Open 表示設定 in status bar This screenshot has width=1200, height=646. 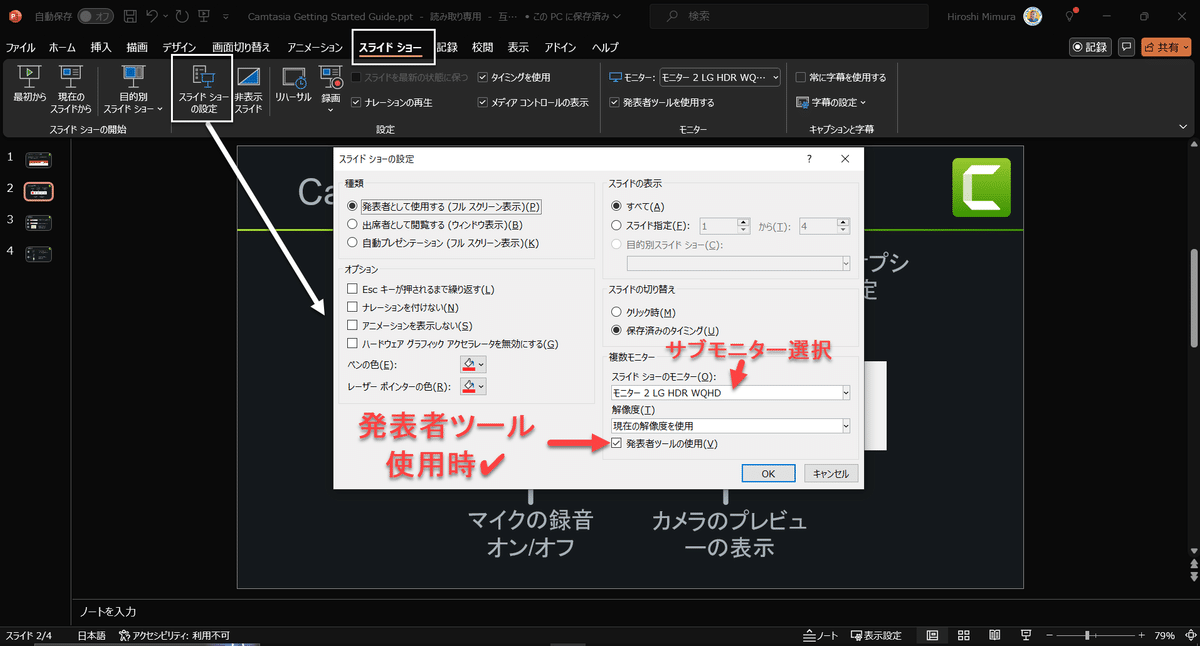coord(875,635)
